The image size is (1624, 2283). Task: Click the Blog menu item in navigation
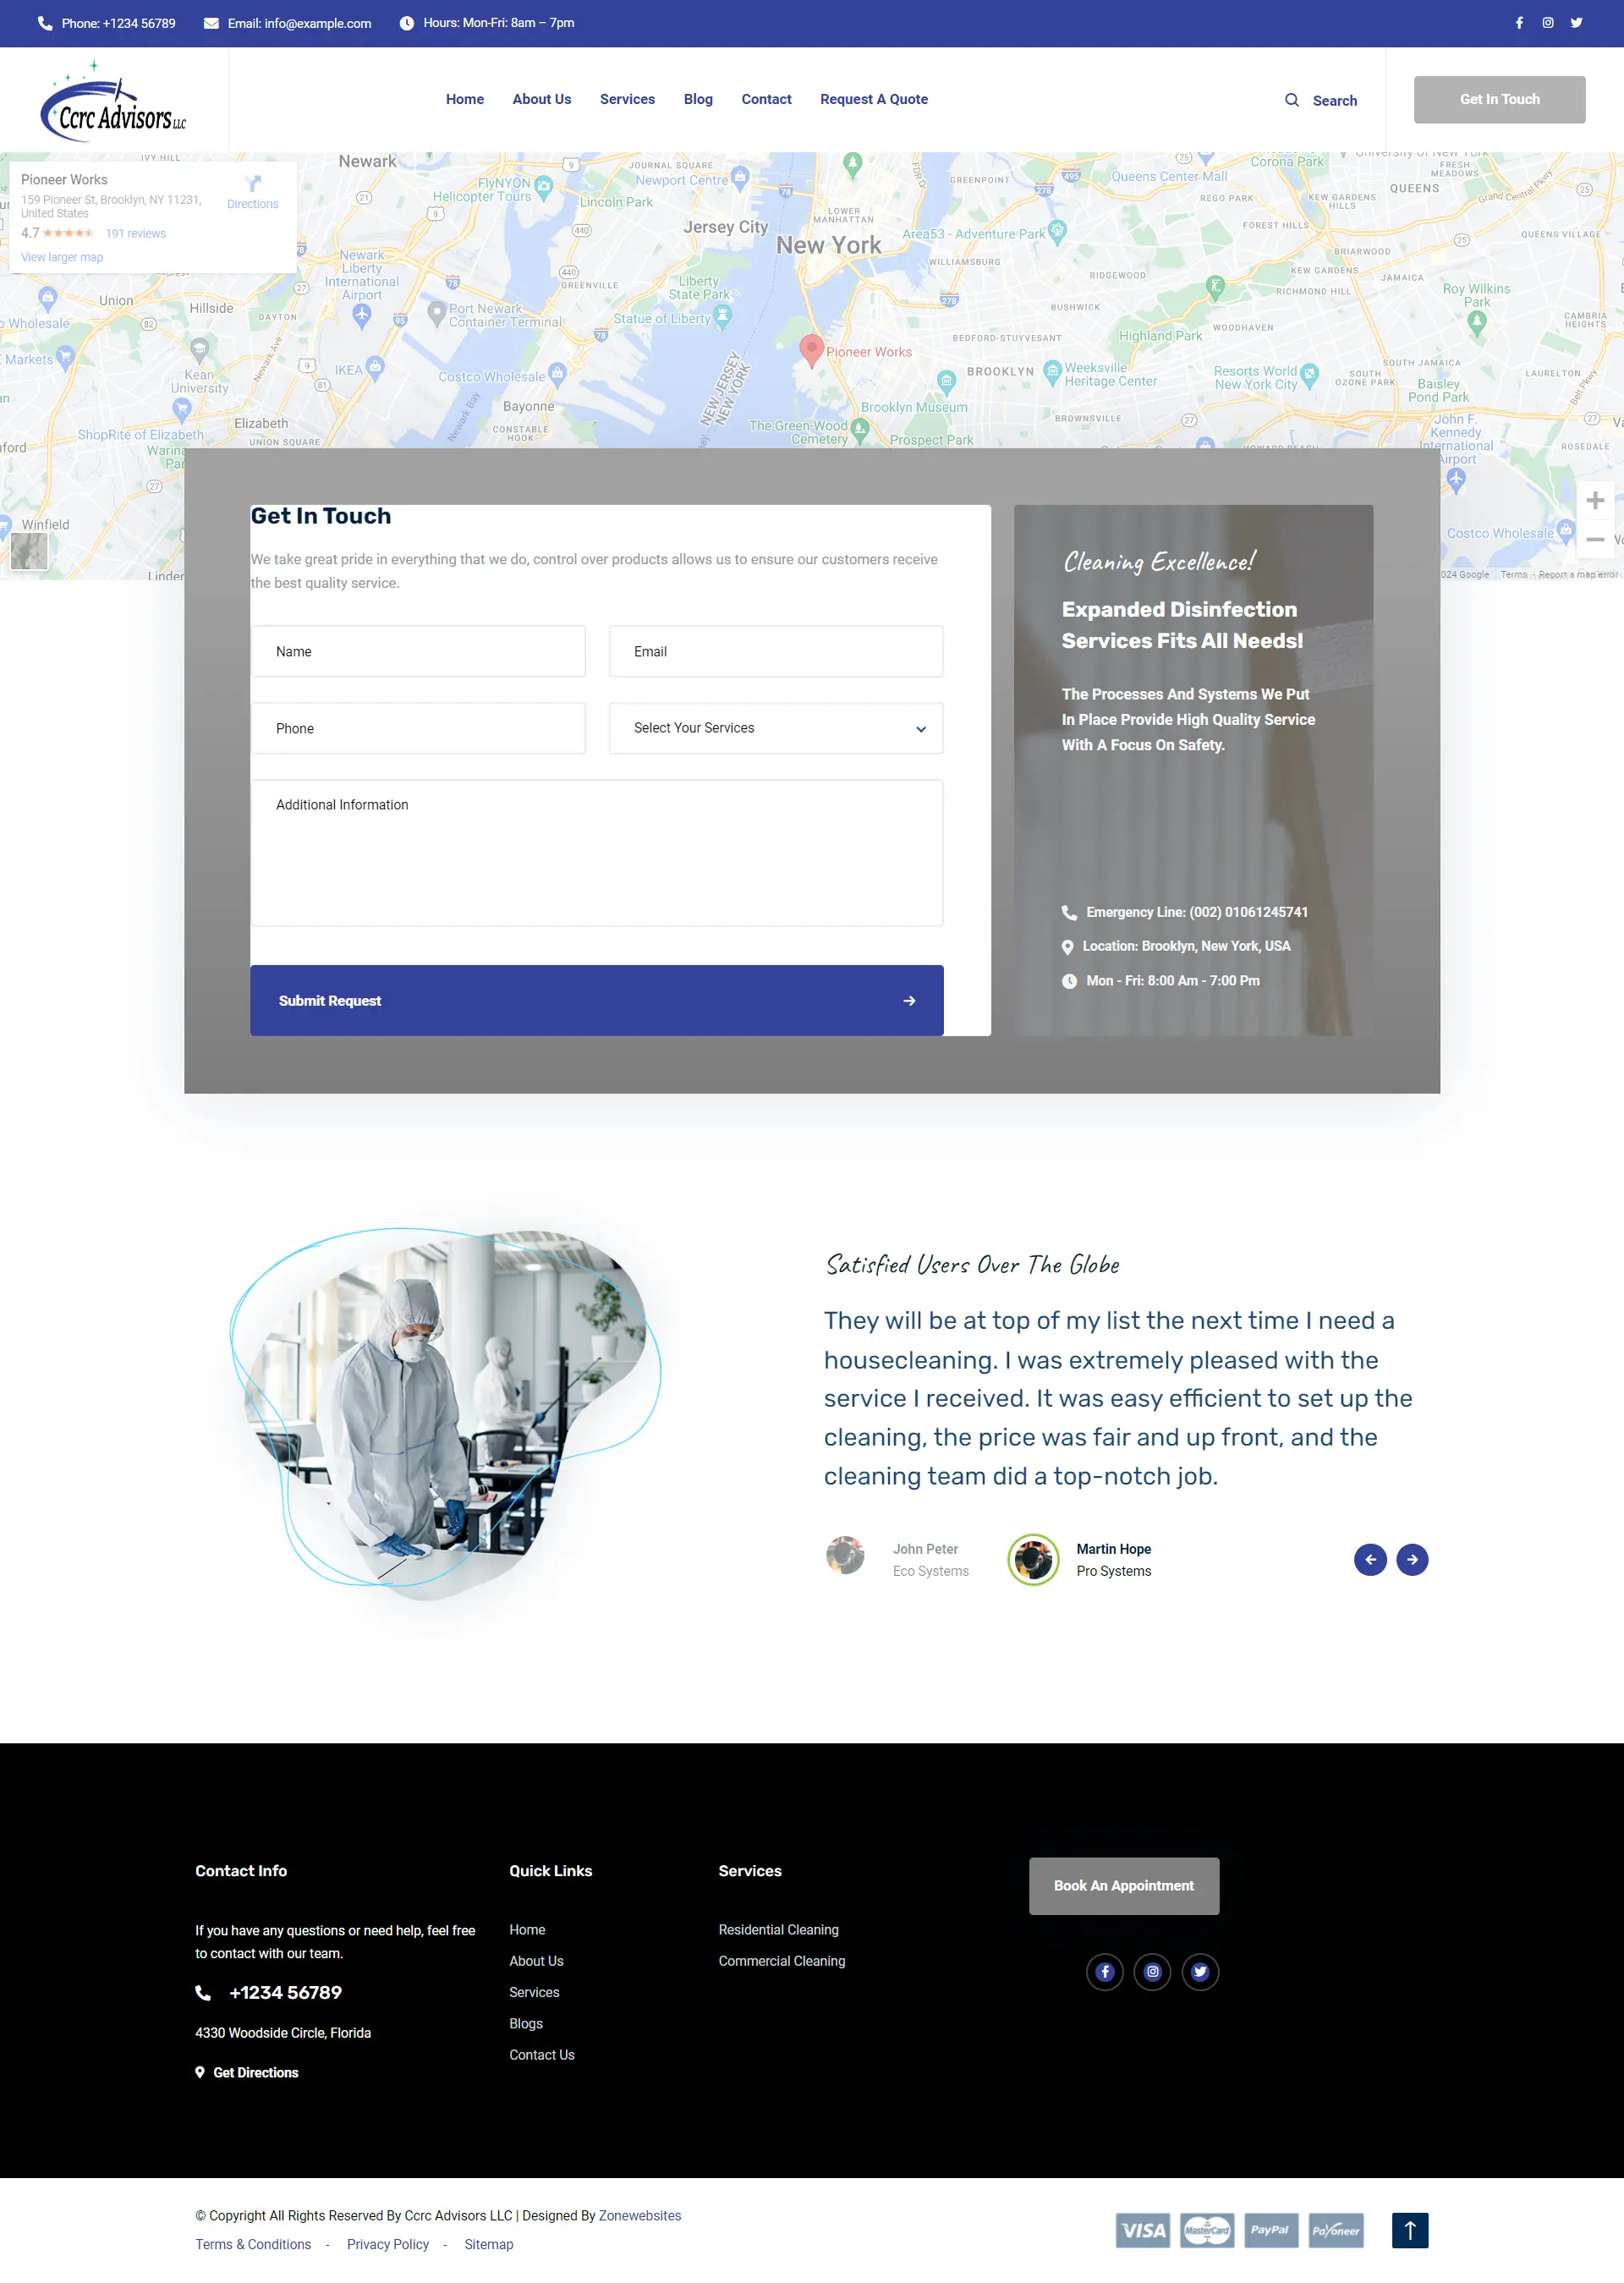point(698,98)
